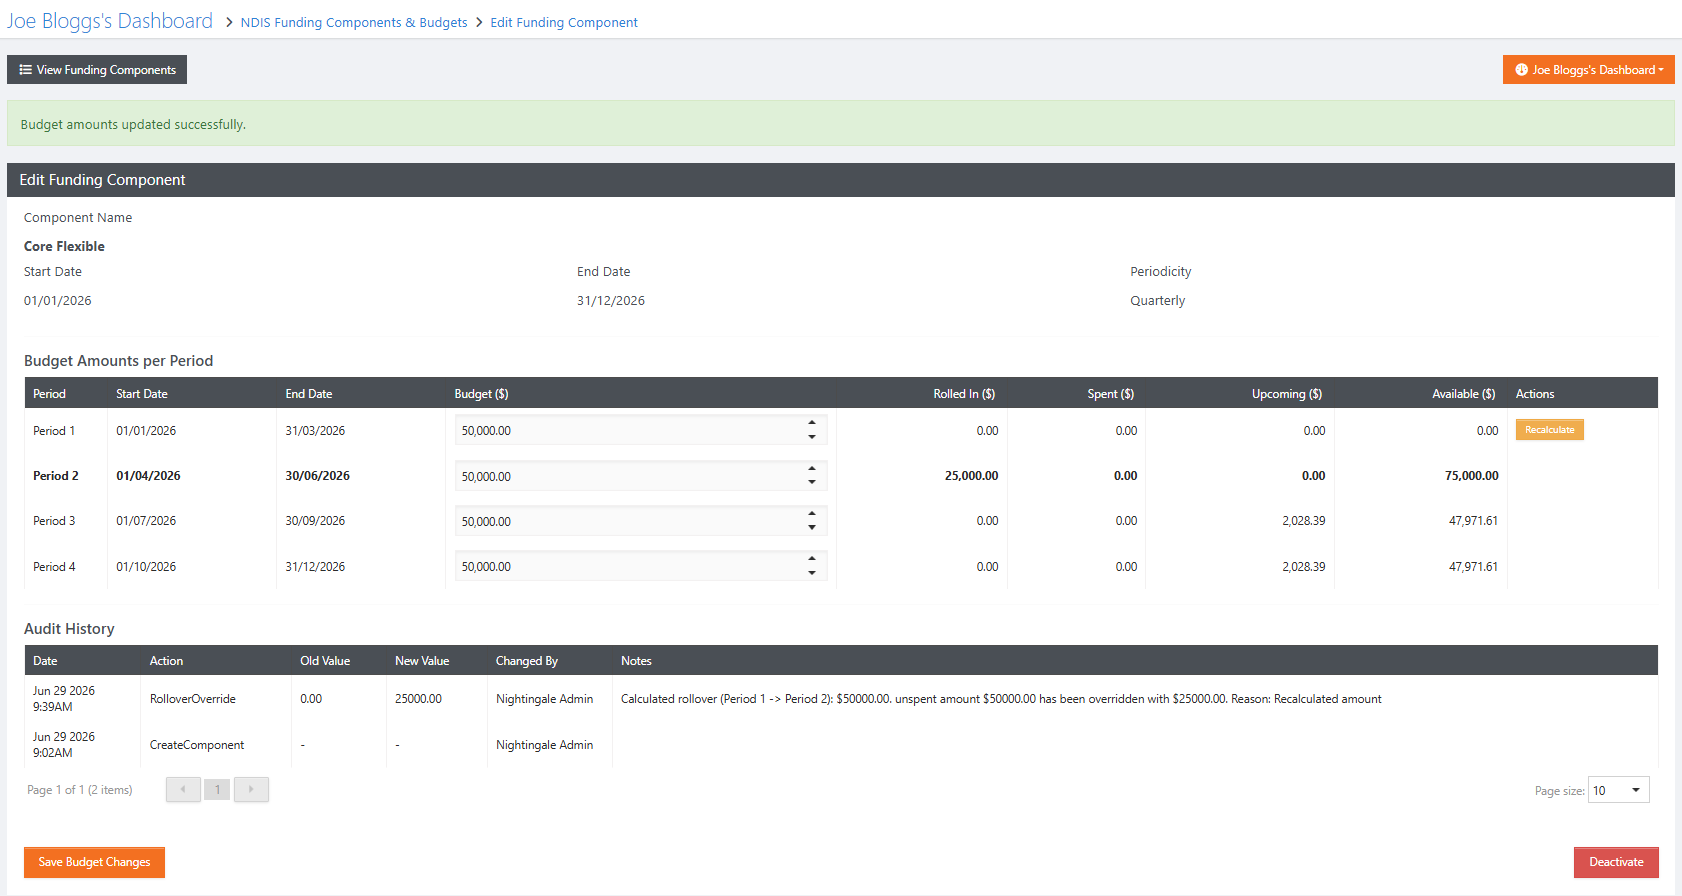
Task: Click the red Deactivate button
Action: pyautogui.click(x=1616, y=862)
